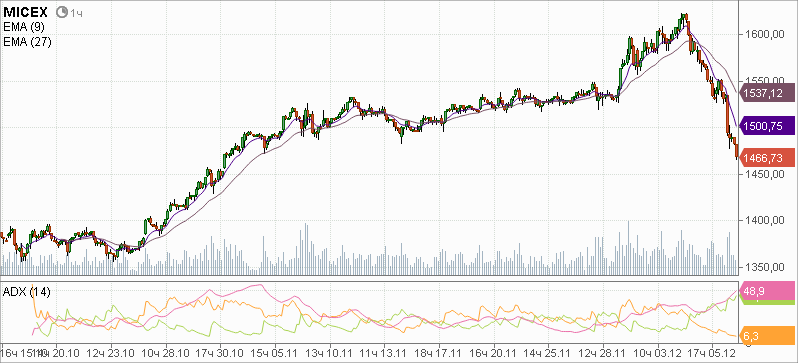798x363 pixels.
Task: Click the 1466,73 red last-price tag
Action: pos(768,157)
